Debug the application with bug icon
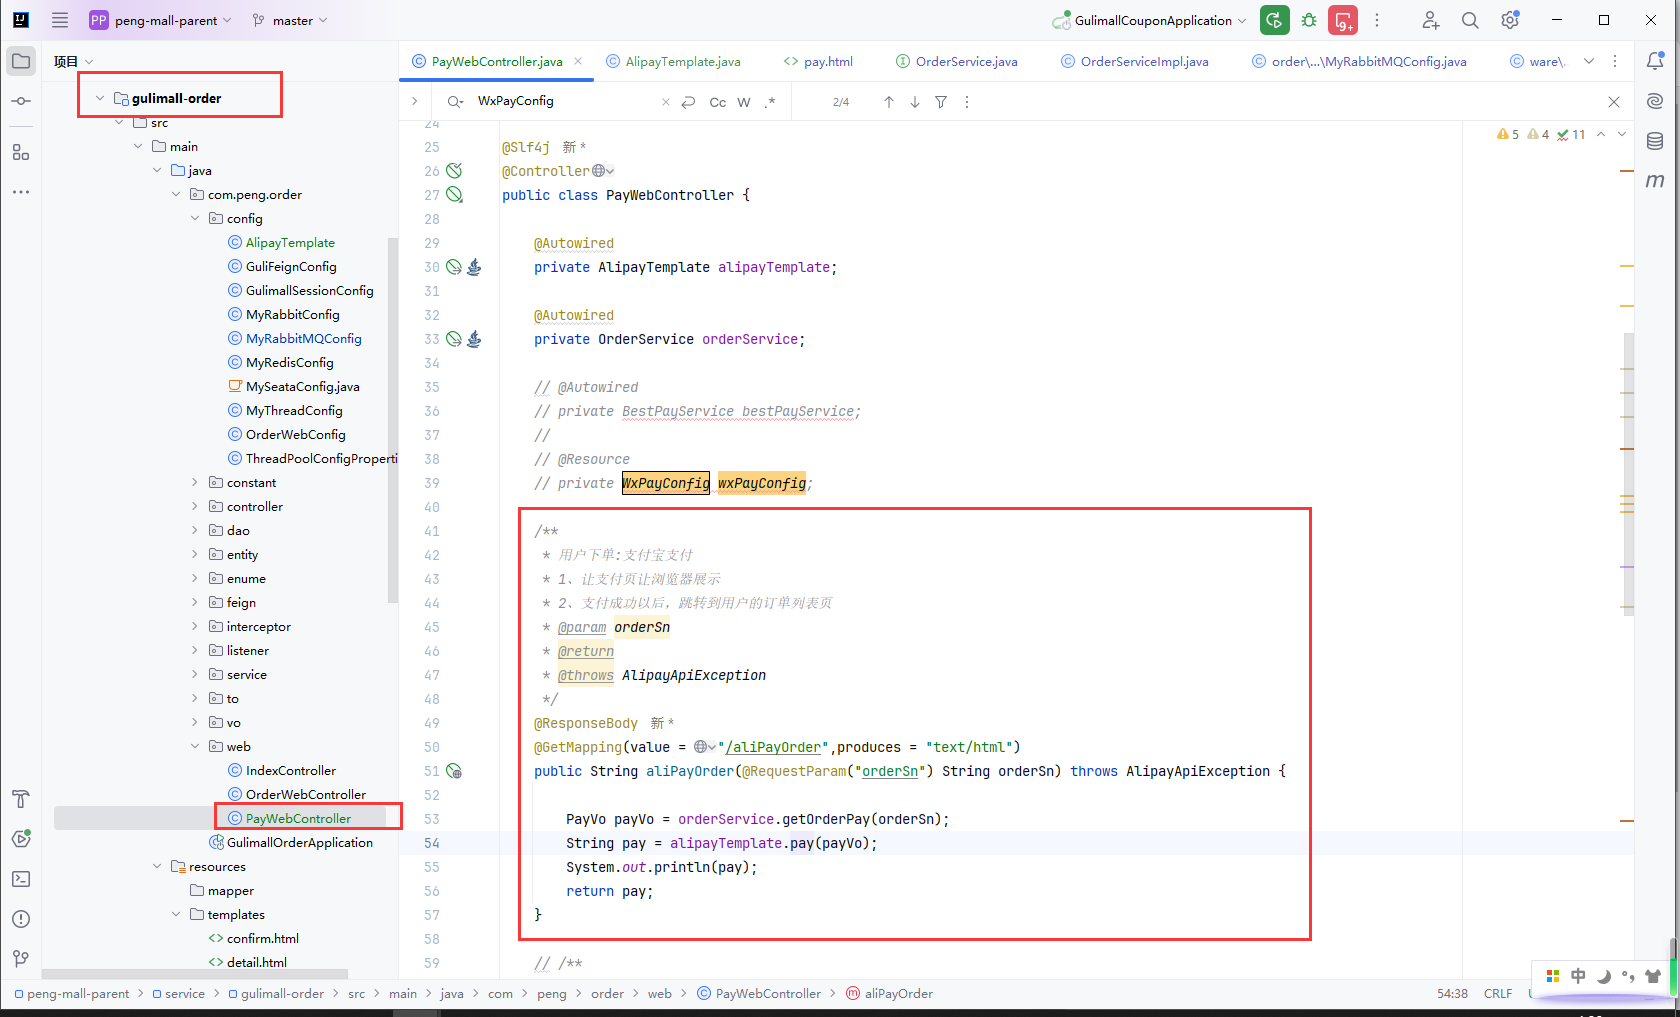Screen dimensions: 1680x1017 click(x=1309, y=20)
